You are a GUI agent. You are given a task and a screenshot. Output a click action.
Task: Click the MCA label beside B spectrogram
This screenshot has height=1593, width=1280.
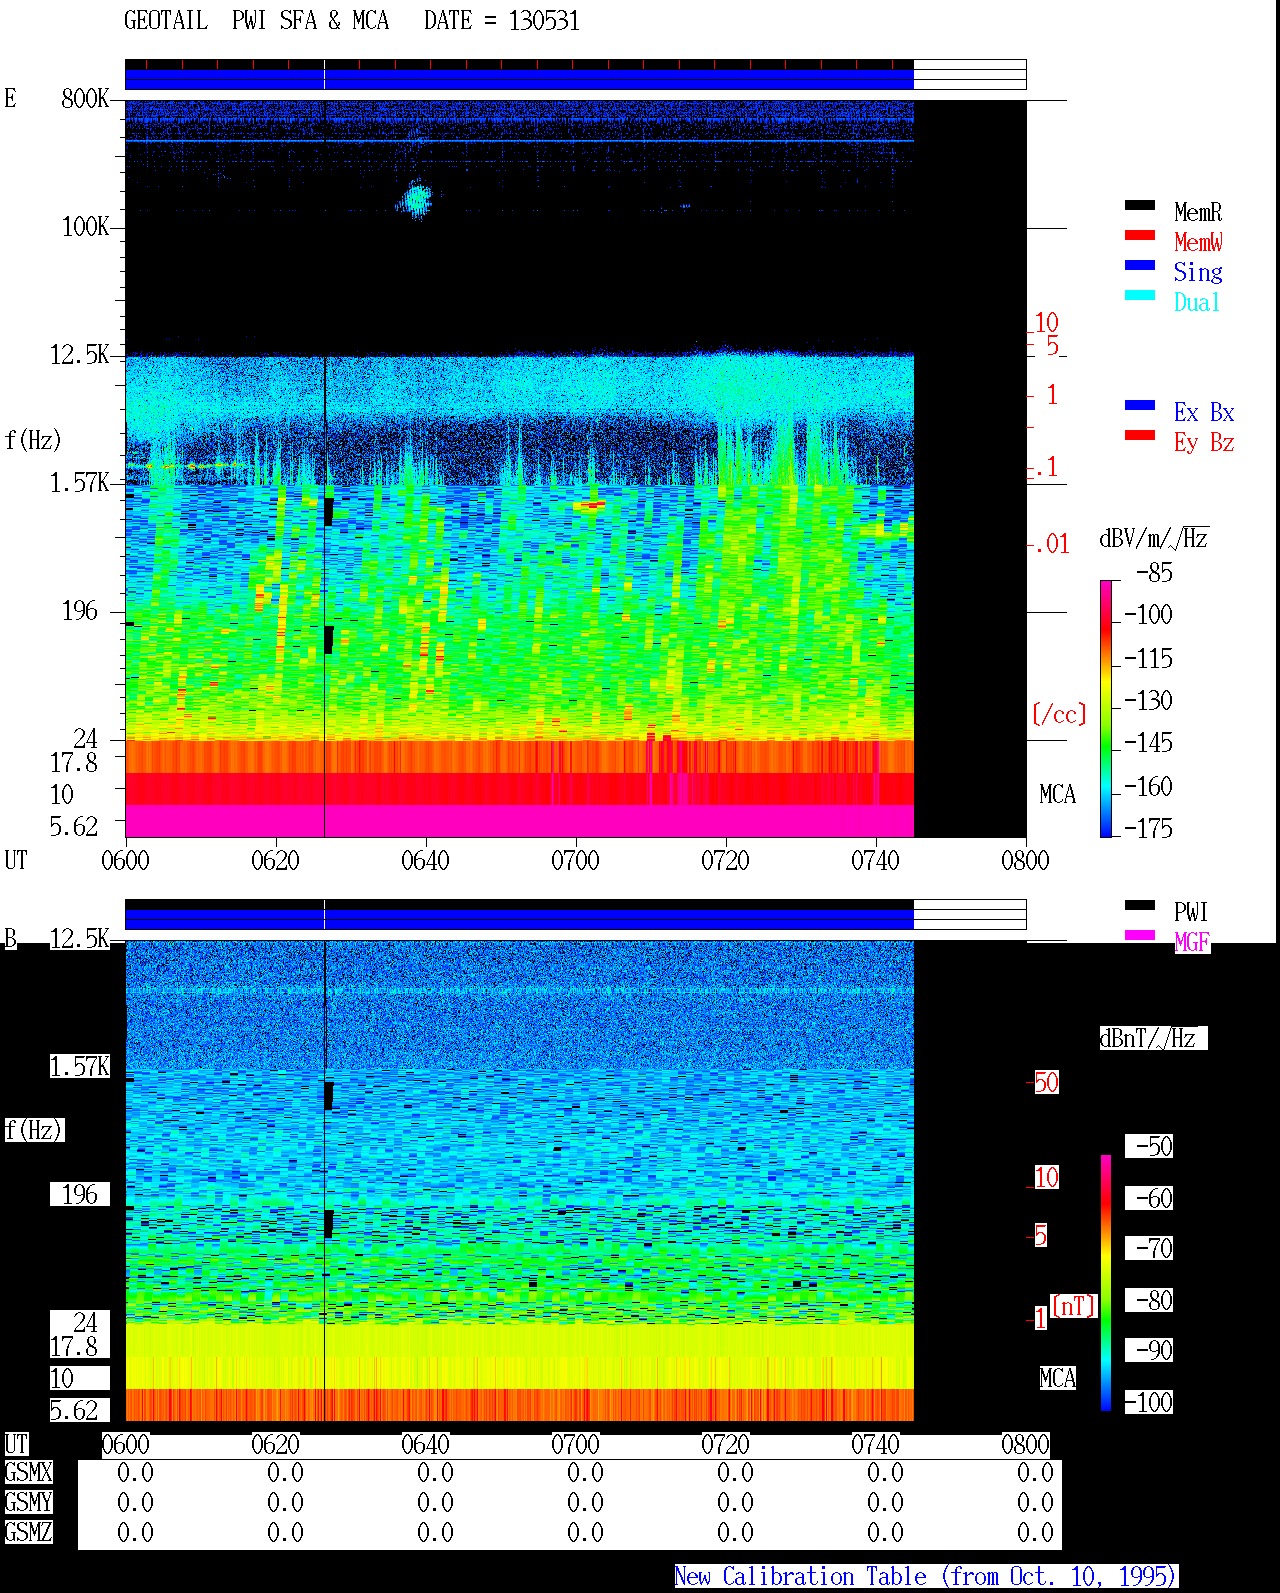[x=1057, y=1378]
